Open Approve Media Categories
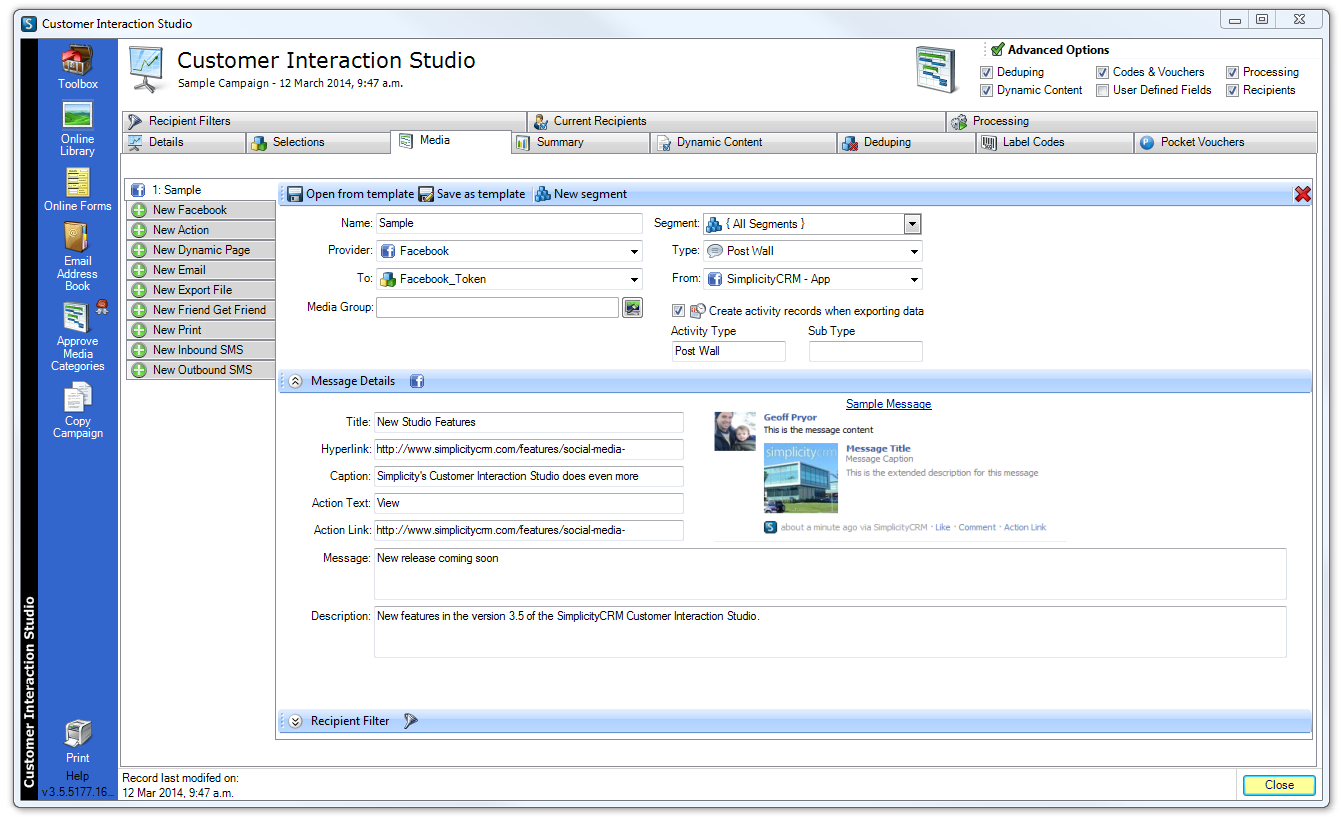The height and width of the screenshot is (817, 1341). 77,316
